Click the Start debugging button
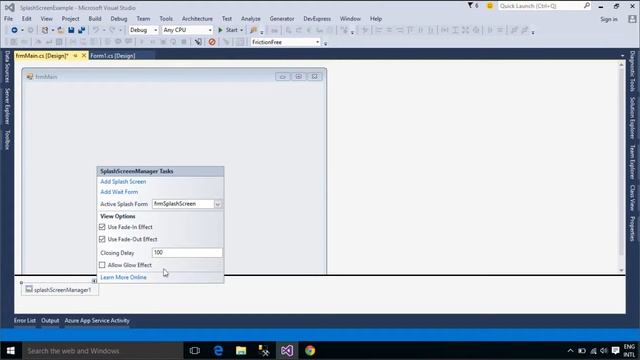The height and width of the screenshot is (360, 640). click(227, 30)
